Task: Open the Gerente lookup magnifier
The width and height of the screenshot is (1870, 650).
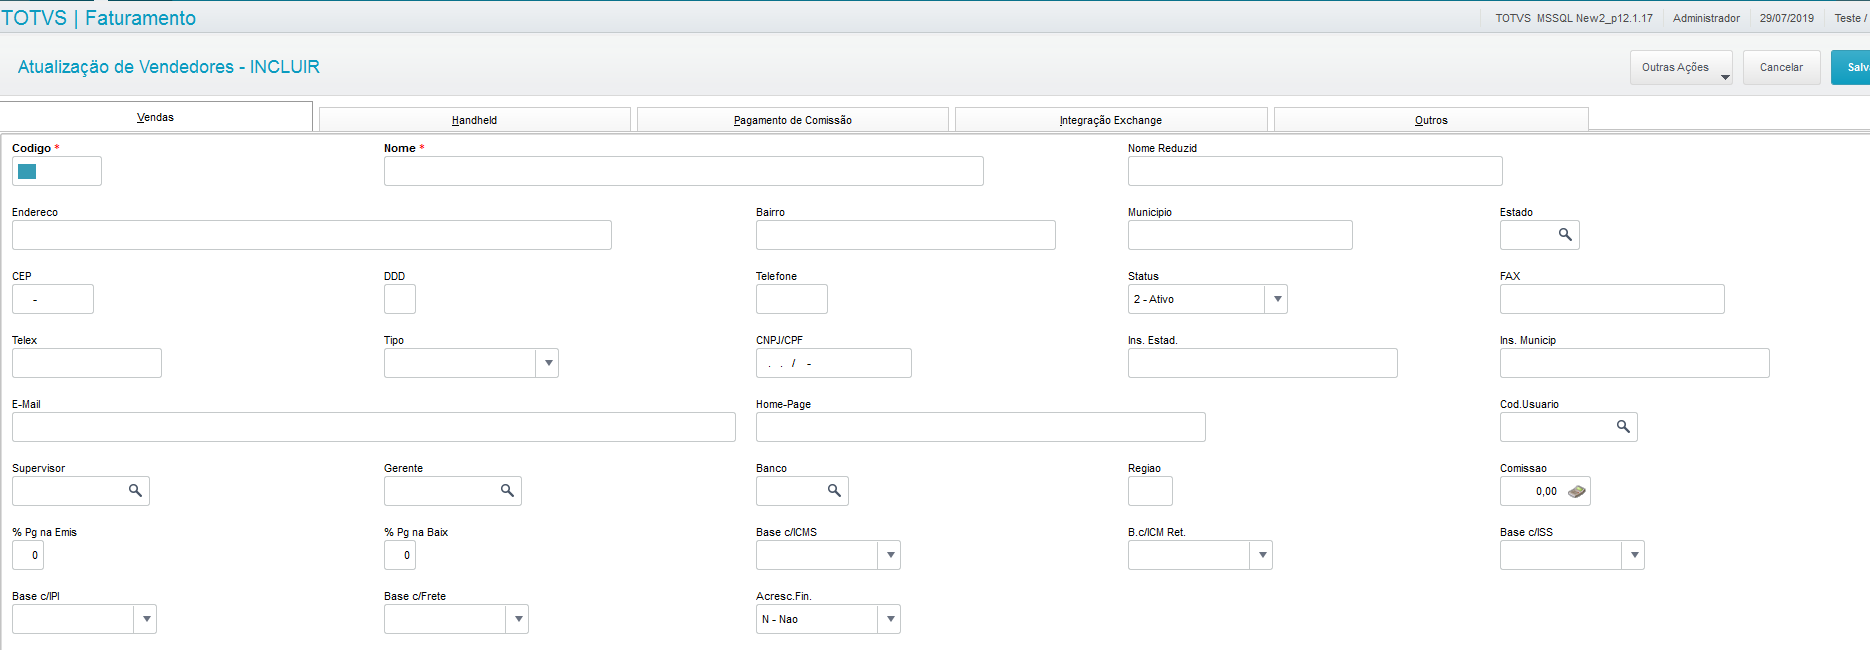Action: 507,491
